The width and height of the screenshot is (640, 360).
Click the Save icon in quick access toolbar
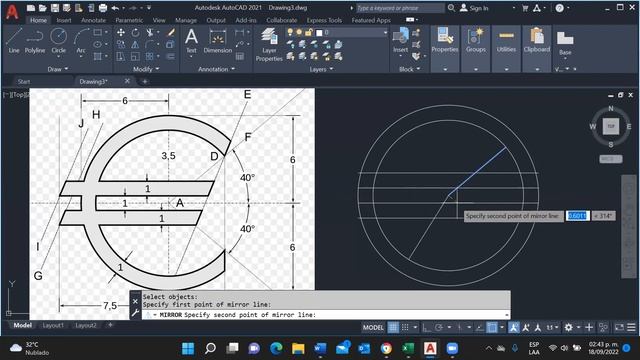tap(55, 8)
